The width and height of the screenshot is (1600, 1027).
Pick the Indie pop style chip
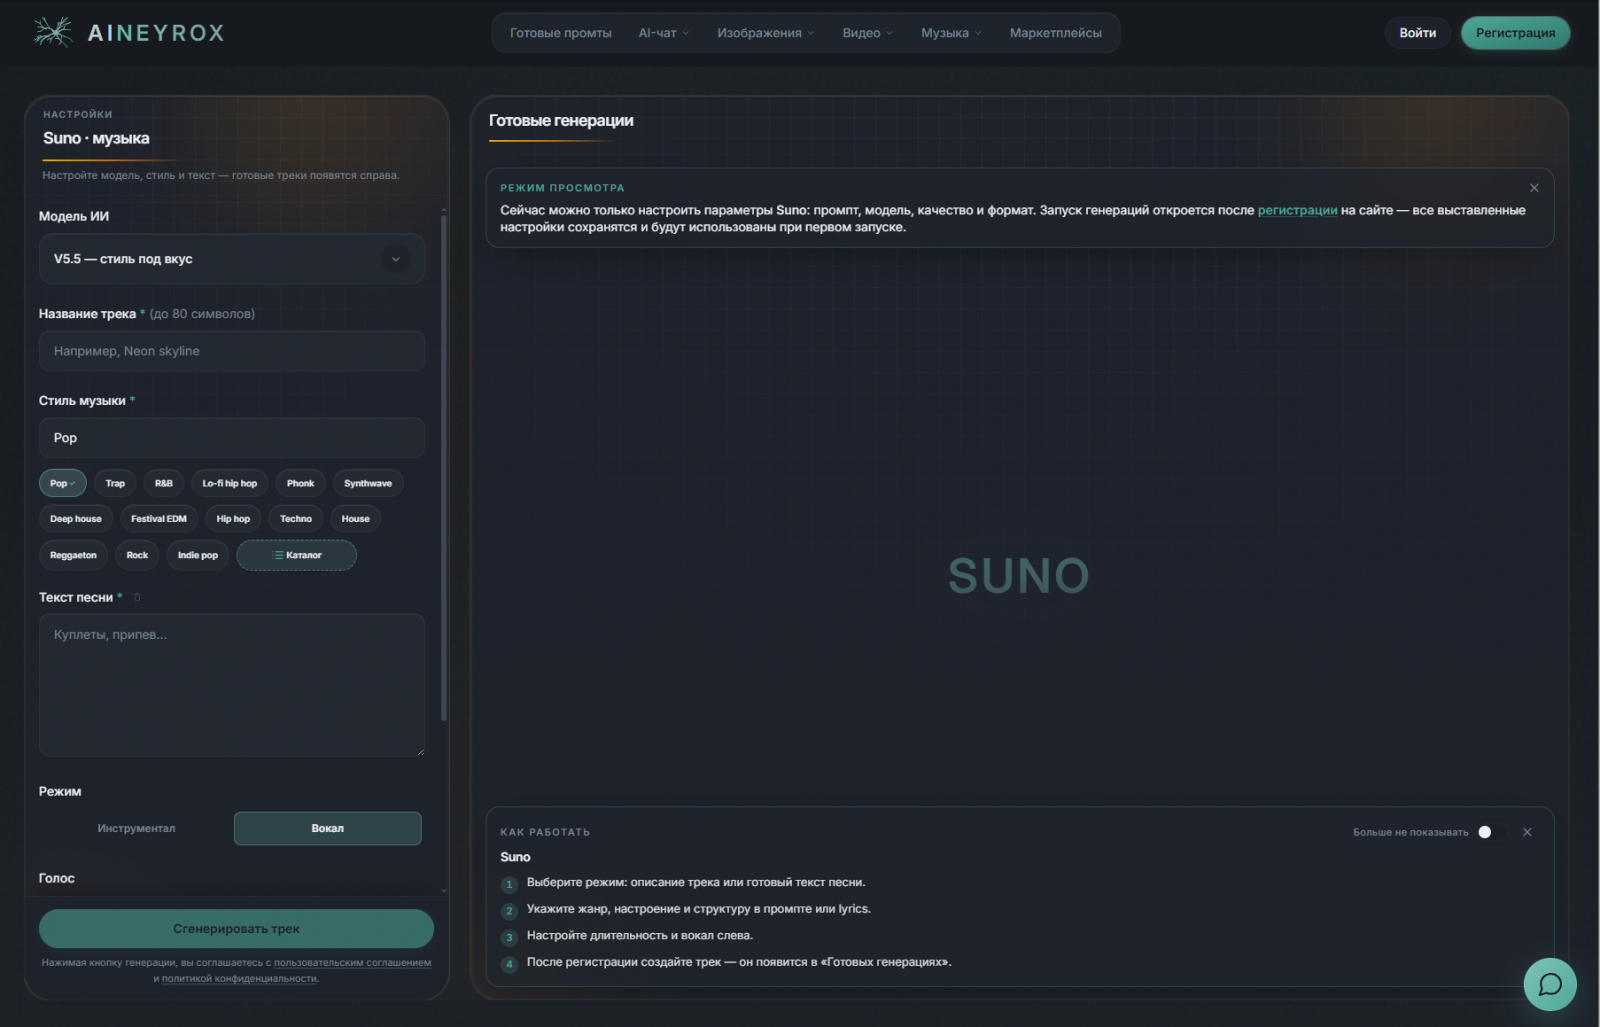tap(198, 555)
